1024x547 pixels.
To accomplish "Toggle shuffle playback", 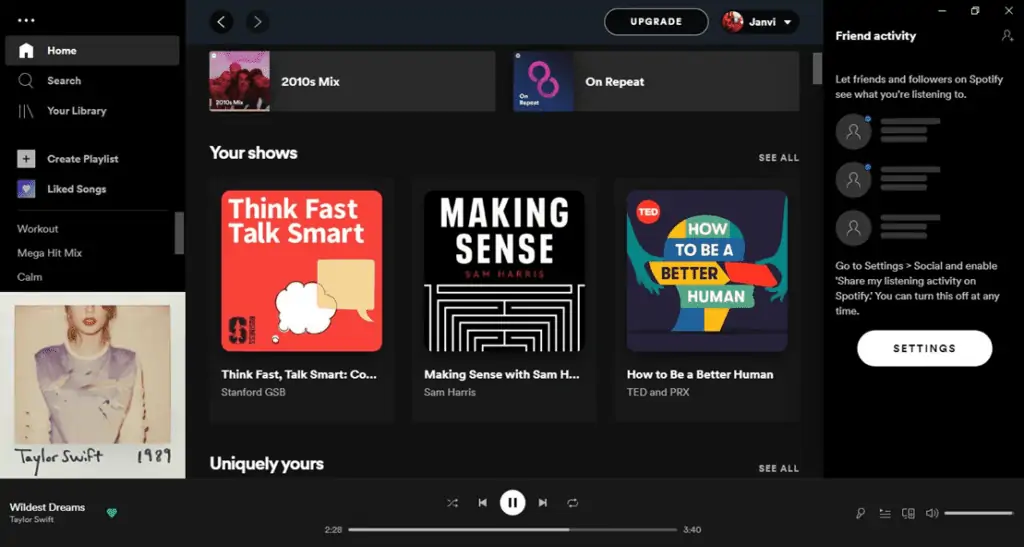I will 452,503.
